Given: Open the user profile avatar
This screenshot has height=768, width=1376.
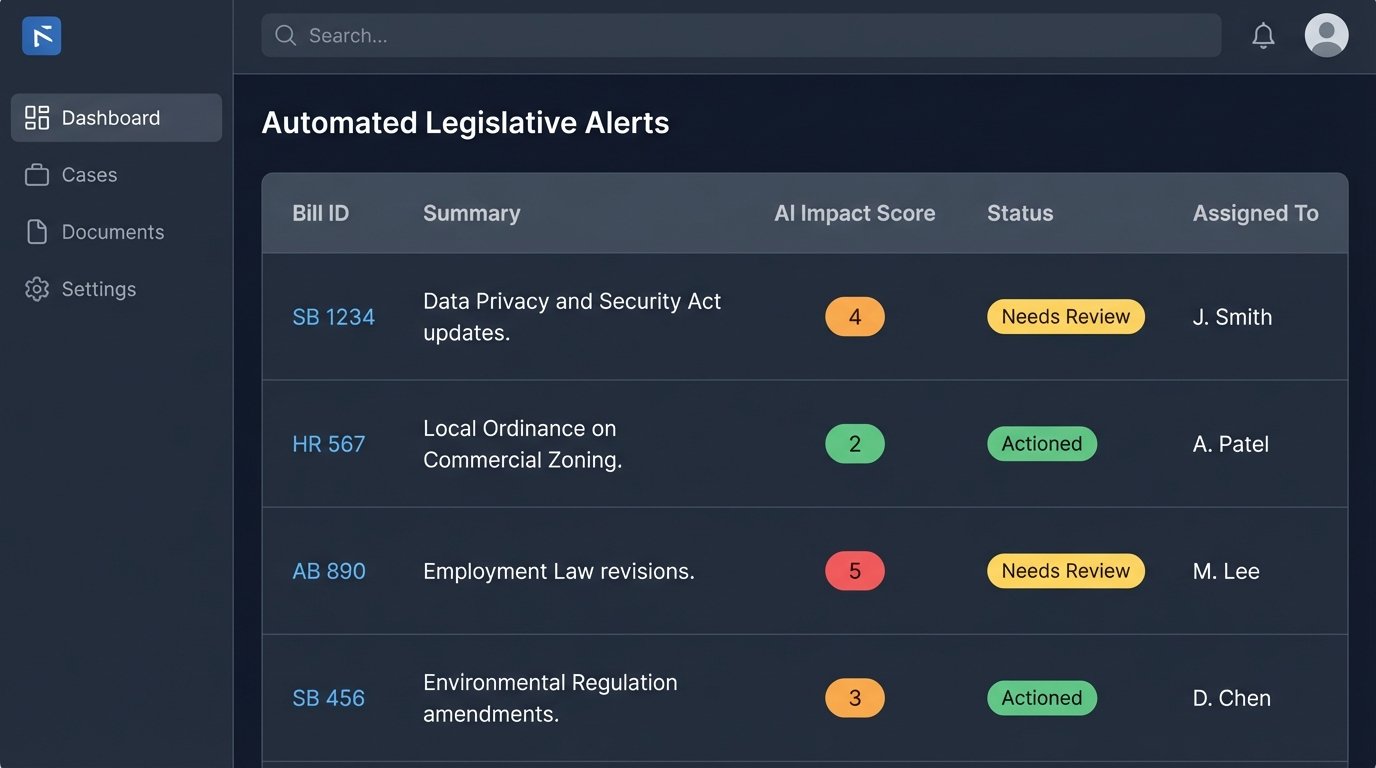Looking at the screenshot, I should coord(1326,35).
